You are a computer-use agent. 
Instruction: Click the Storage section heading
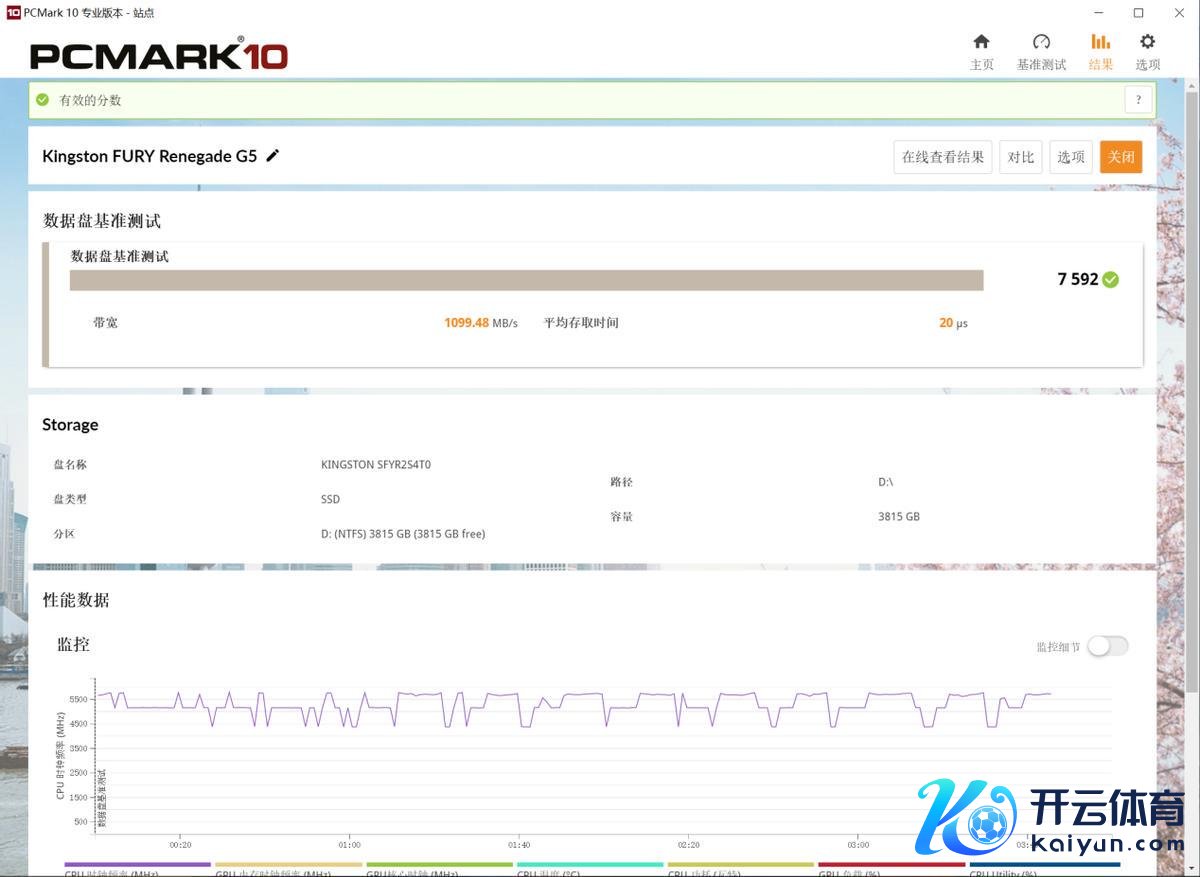point(70,425)
